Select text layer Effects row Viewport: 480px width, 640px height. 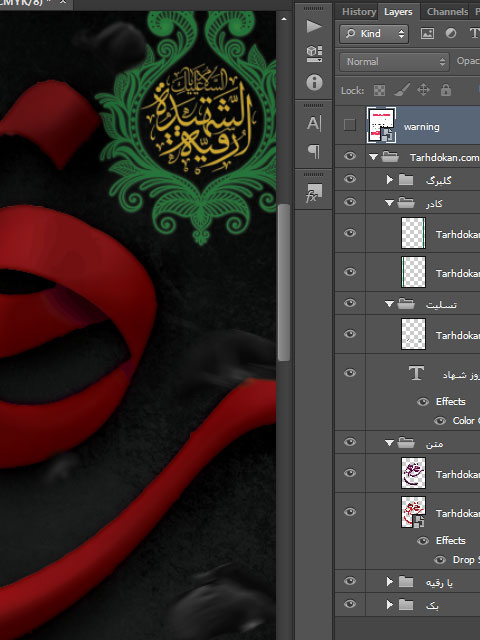coord(450,402)
